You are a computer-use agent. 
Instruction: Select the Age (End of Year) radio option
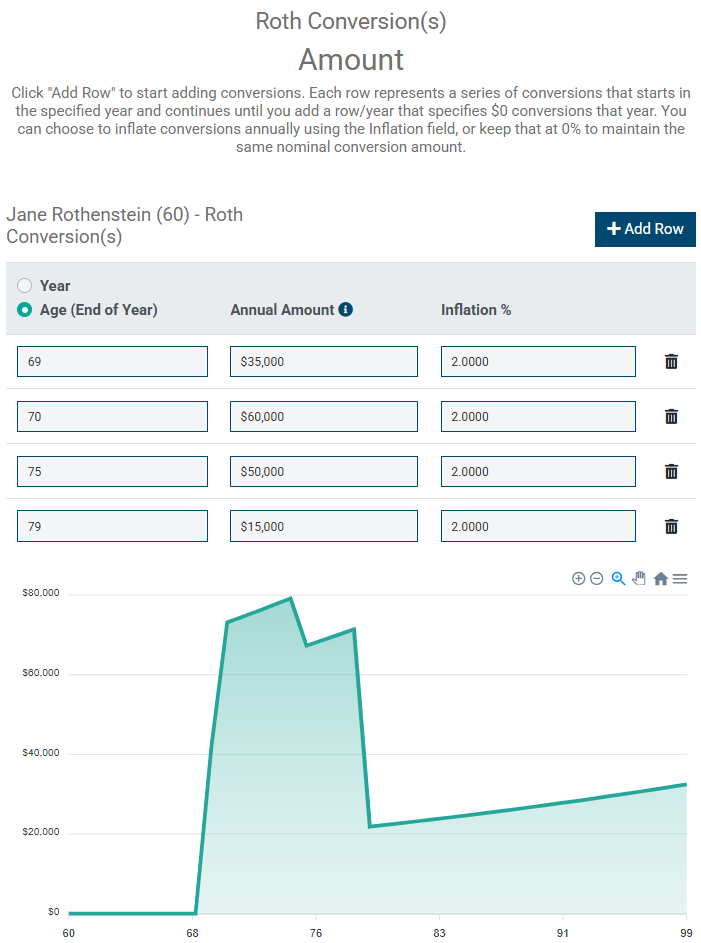[24, 310]
